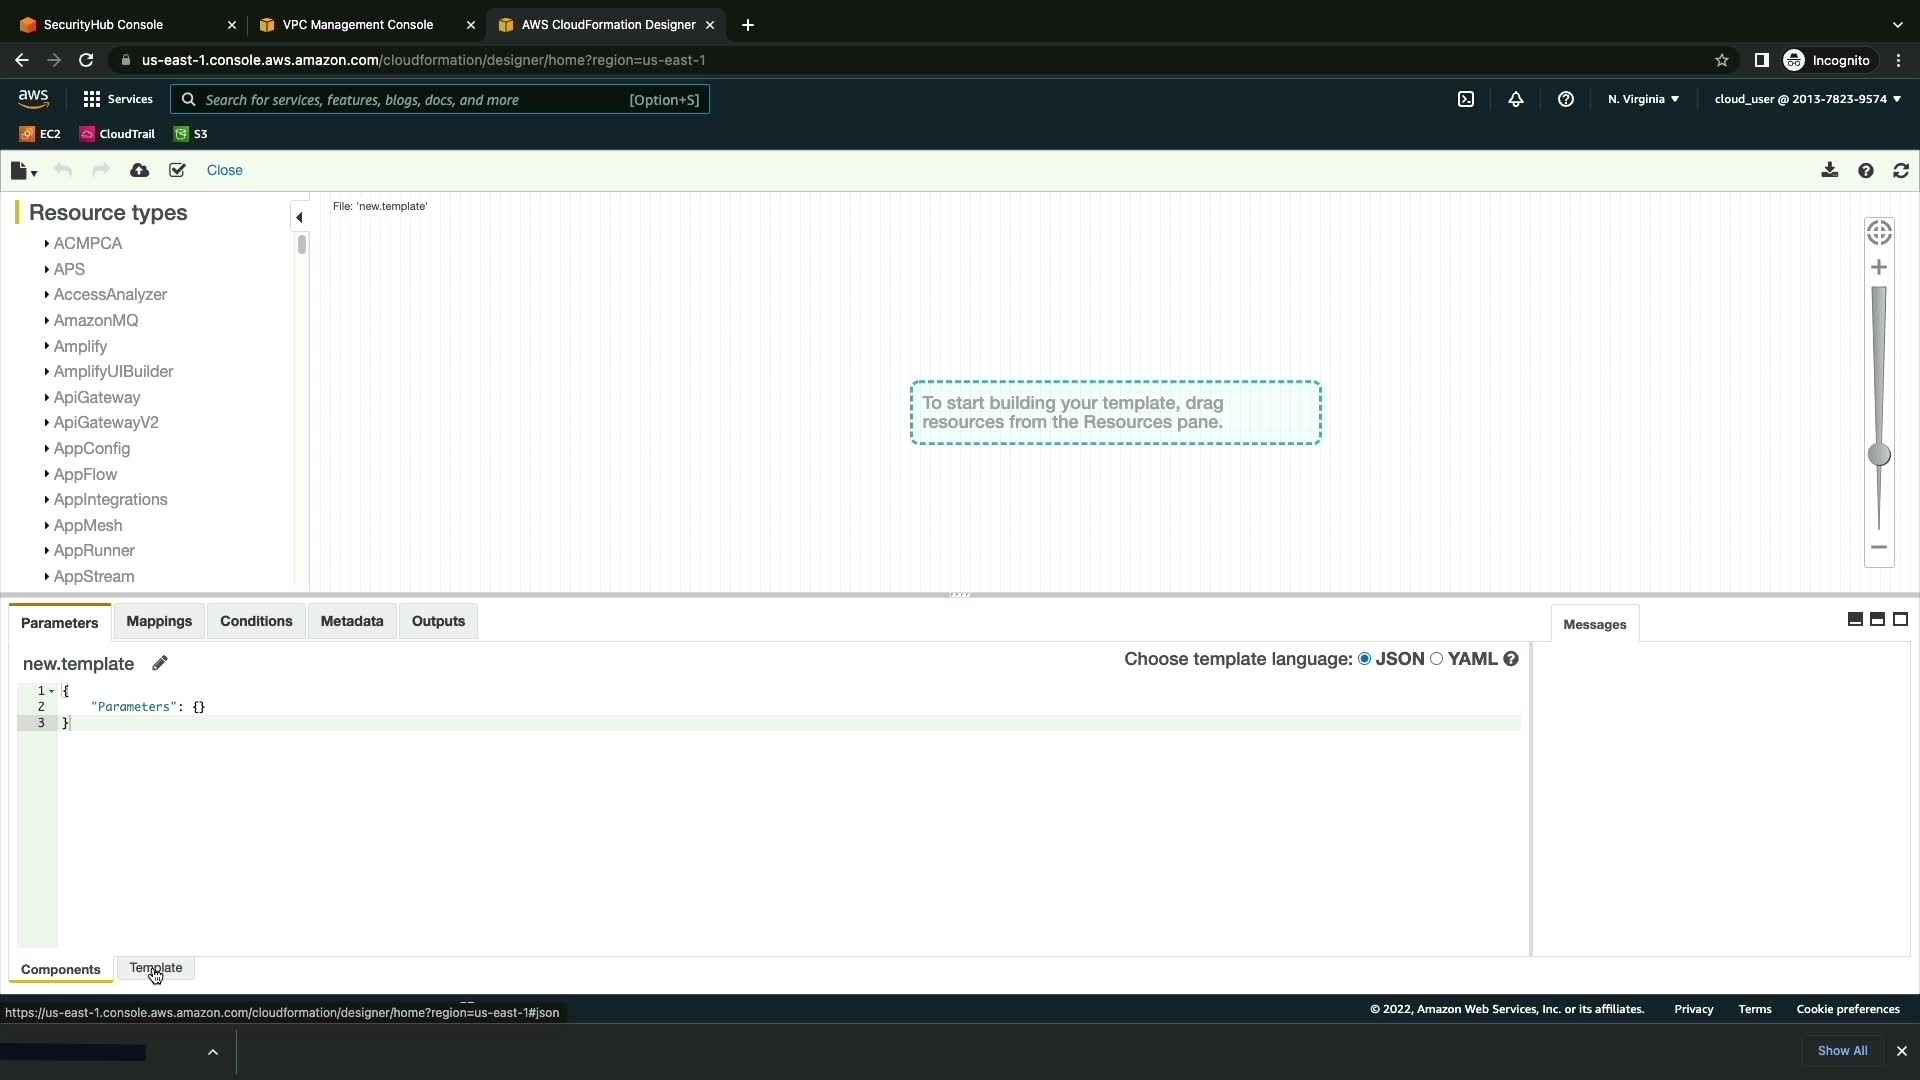
Task: Switch to the Outputs tab
Action: pyautogui.click(x=438, y=621)
